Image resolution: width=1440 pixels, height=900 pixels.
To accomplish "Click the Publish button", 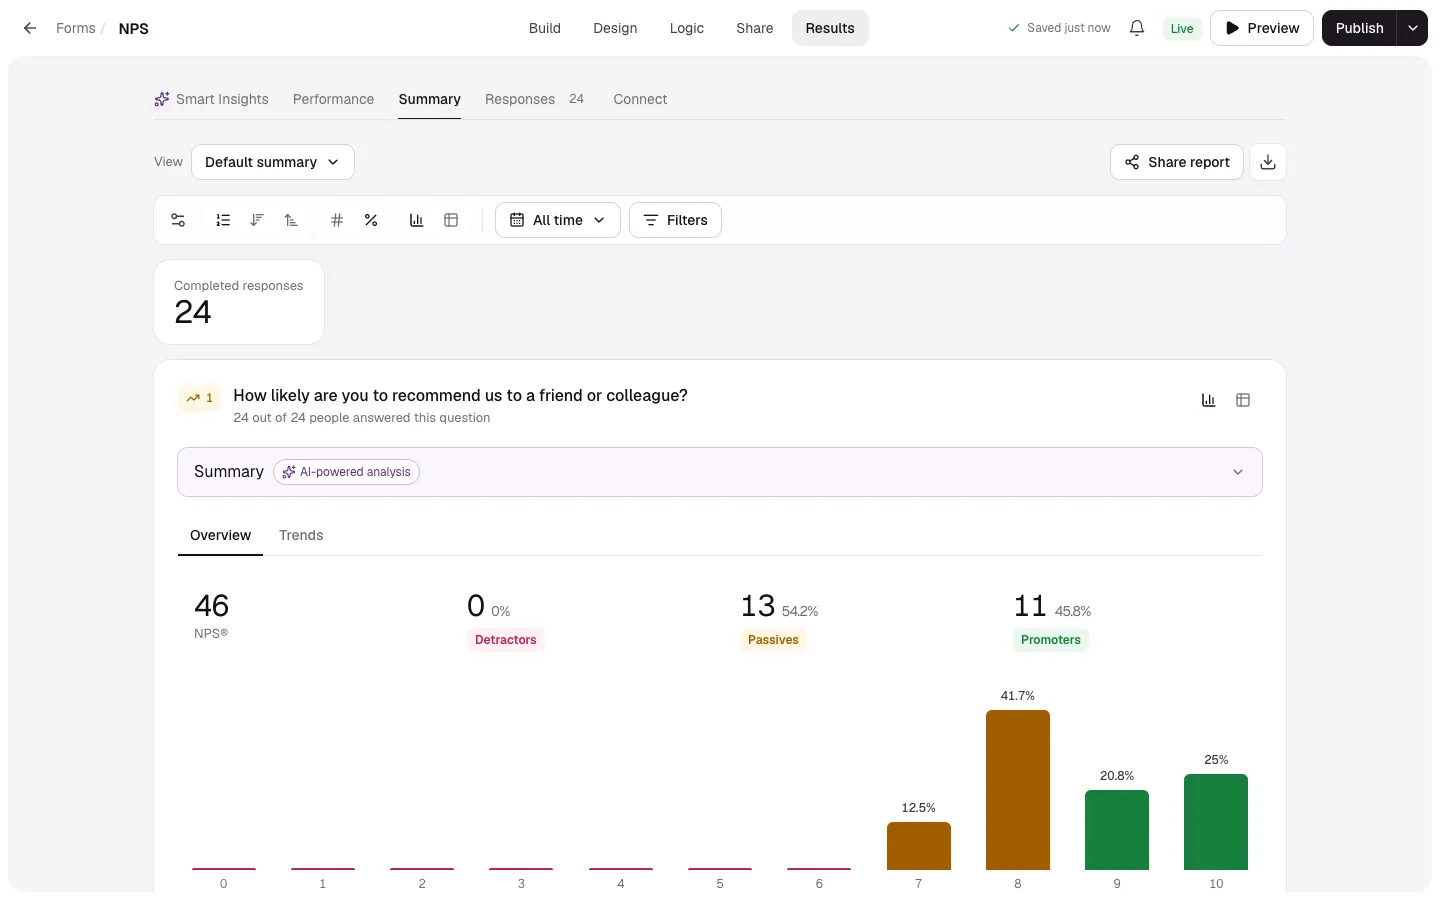I will 1360,28.
